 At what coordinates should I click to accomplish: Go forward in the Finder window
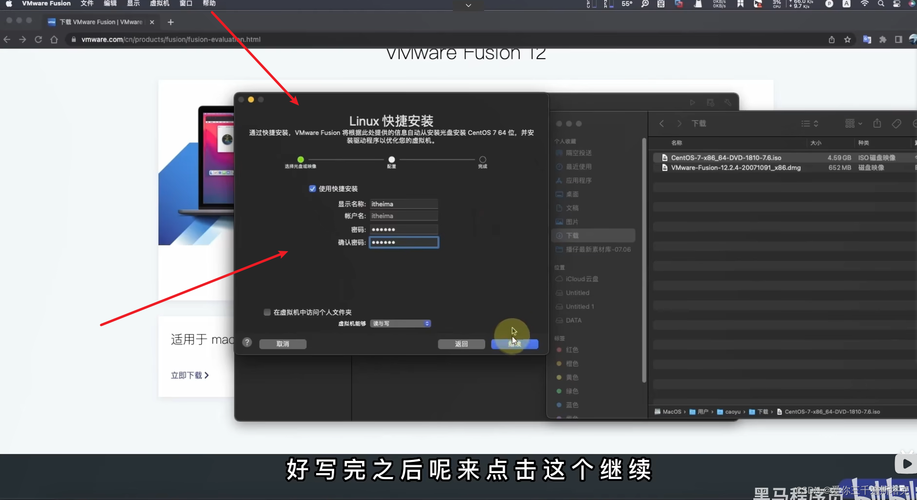679,123
